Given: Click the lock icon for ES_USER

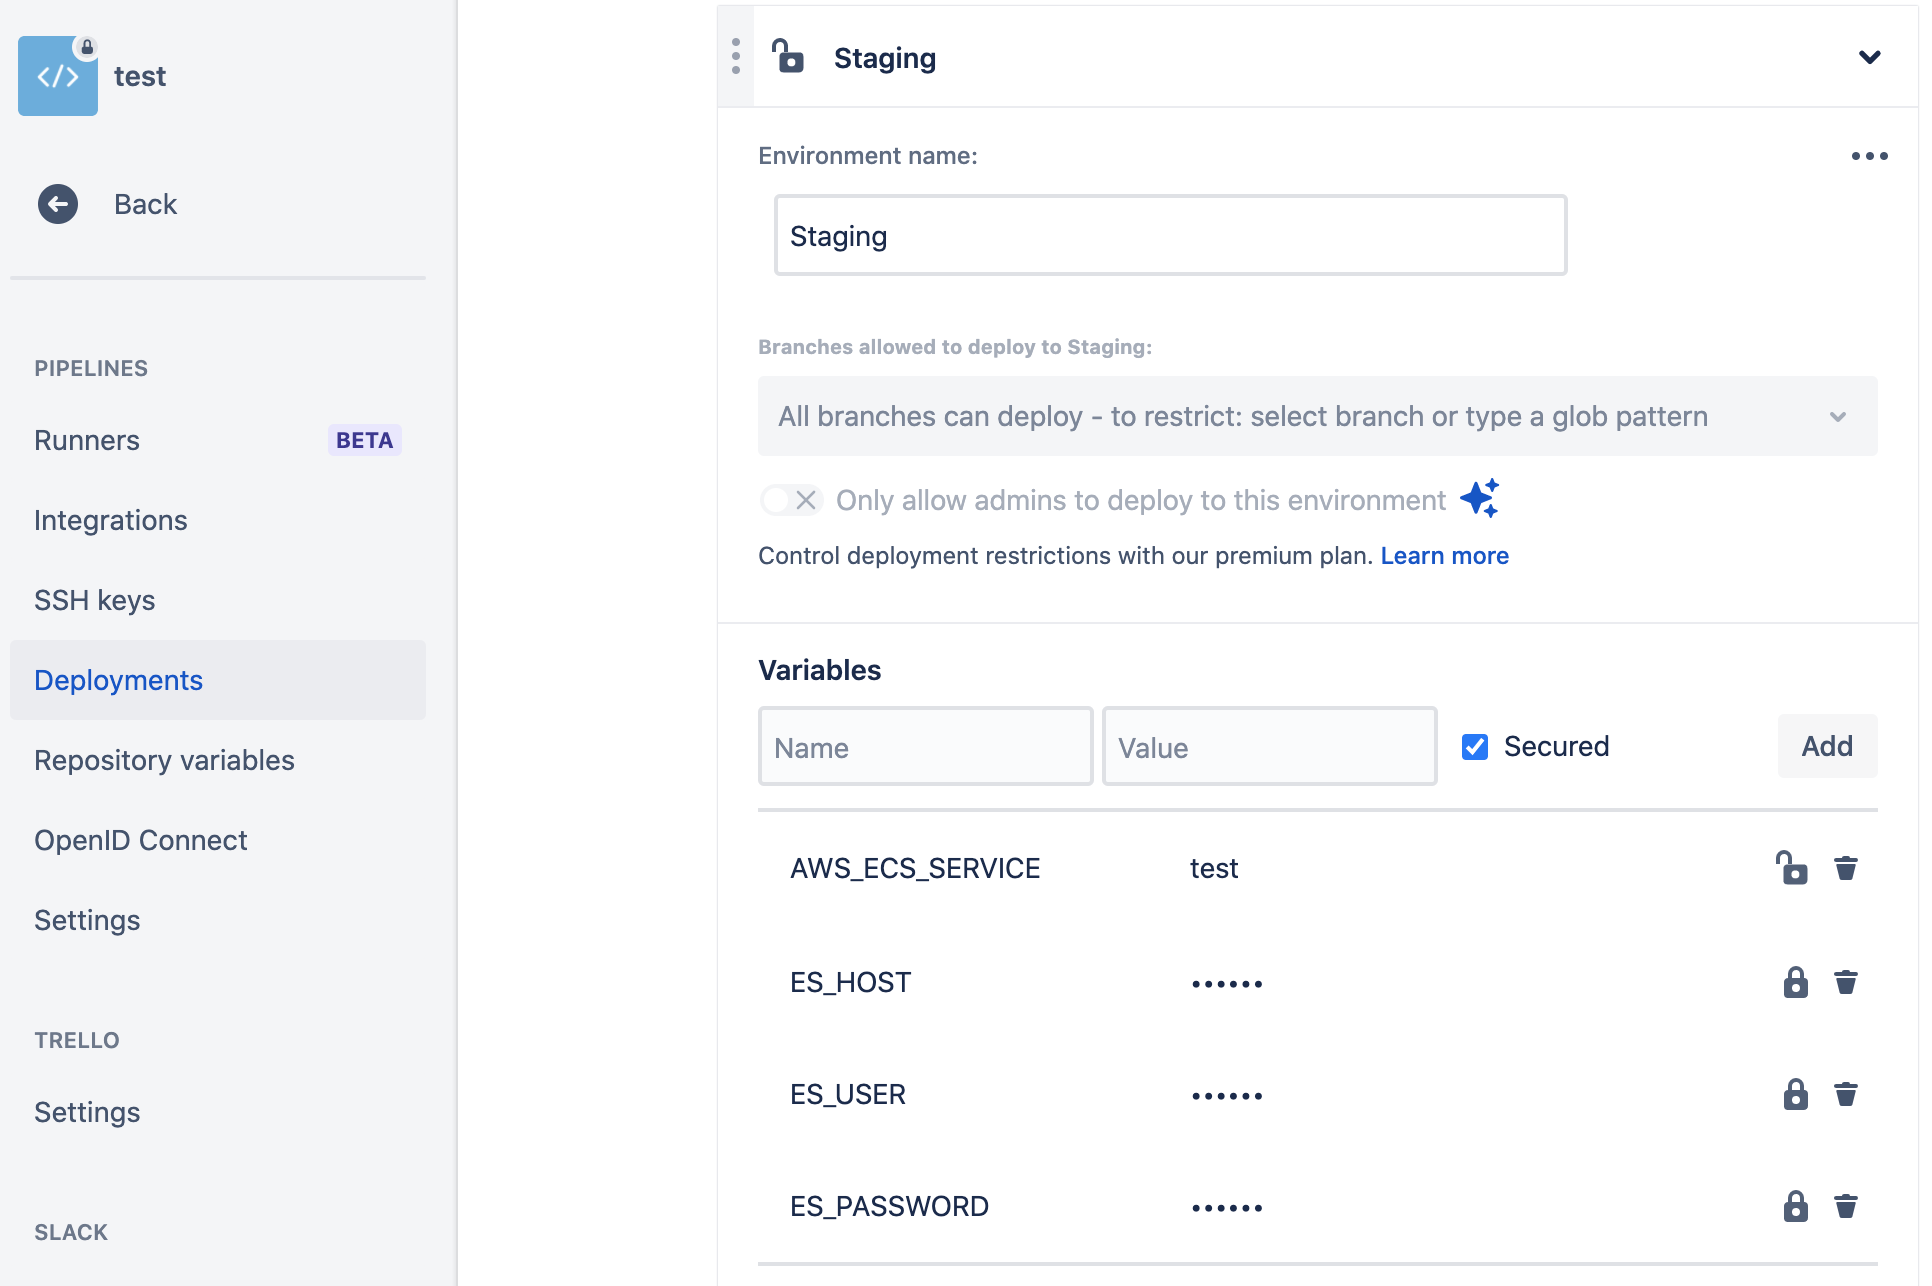Looking at the screenshot, I should [1795, 1094].
